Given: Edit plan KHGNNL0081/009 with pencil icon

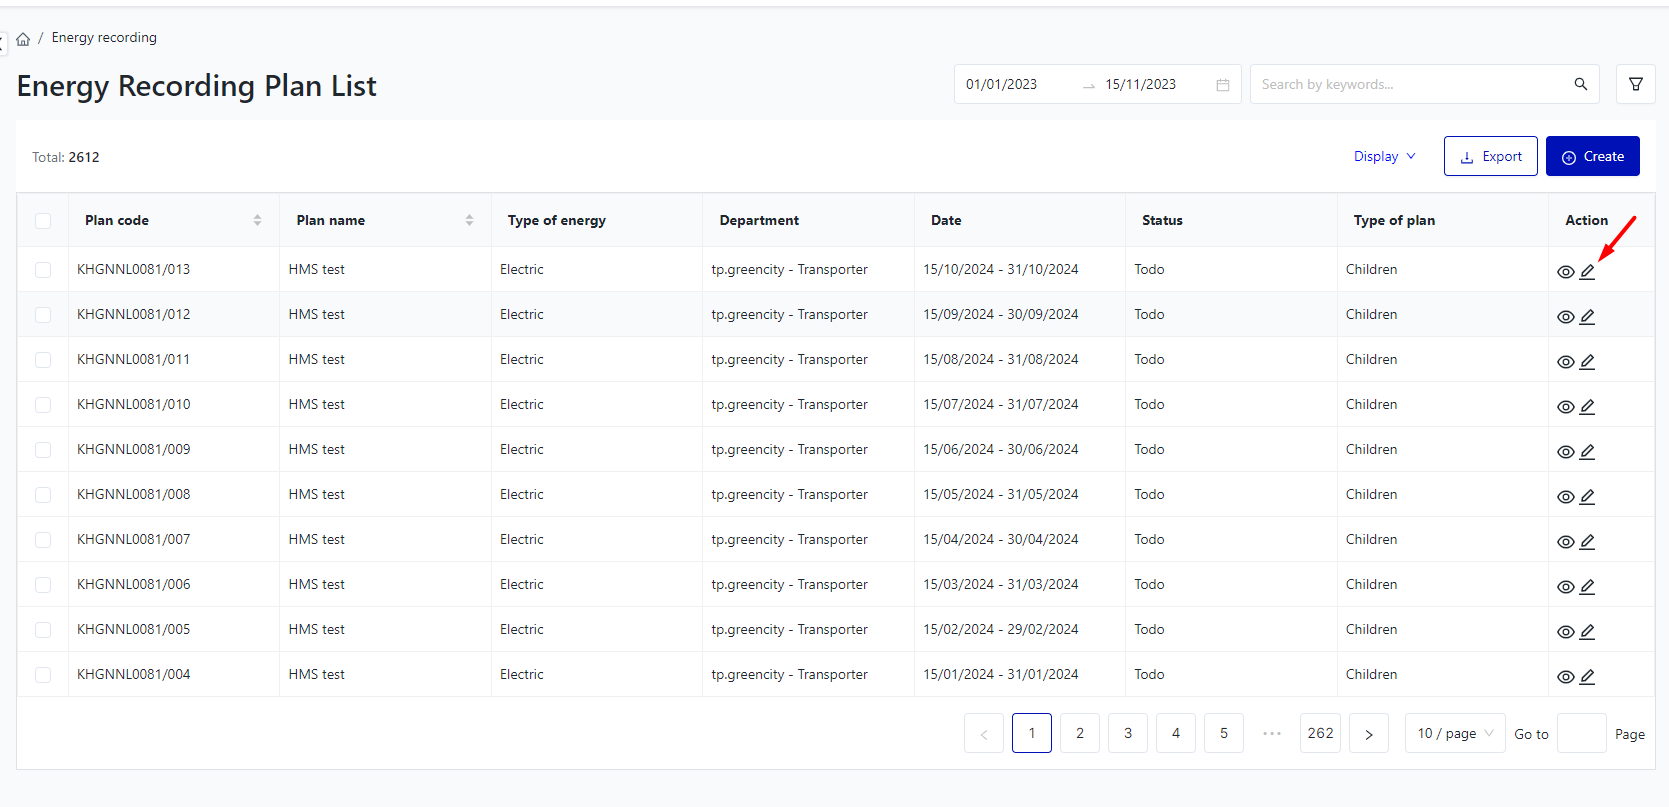Looking at the screenshot, I should point(1587,452).
